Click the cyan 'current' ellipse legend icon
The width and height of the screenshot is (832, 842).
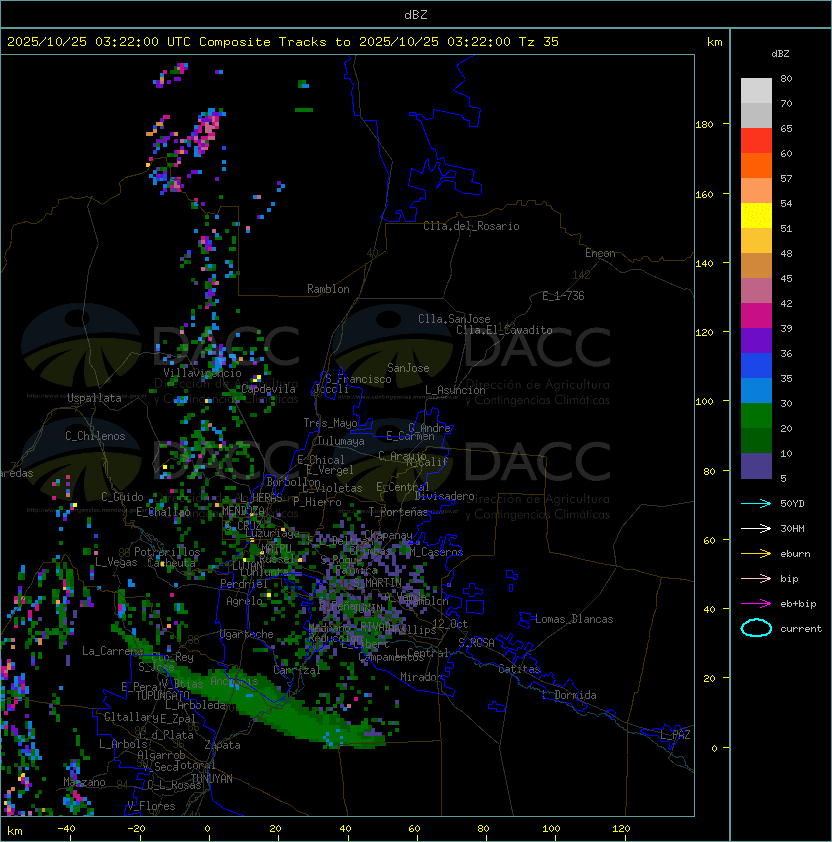[x=756, y=628]
